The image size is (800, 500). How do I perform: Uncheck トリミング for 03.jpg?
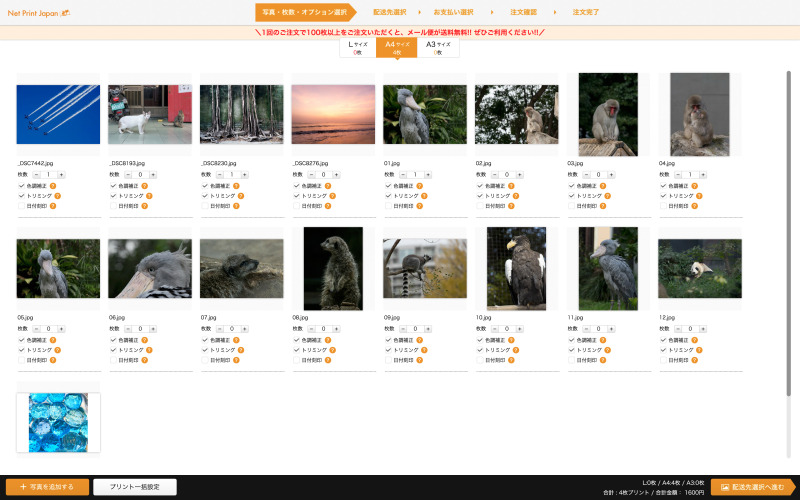[x=571, y=196]
